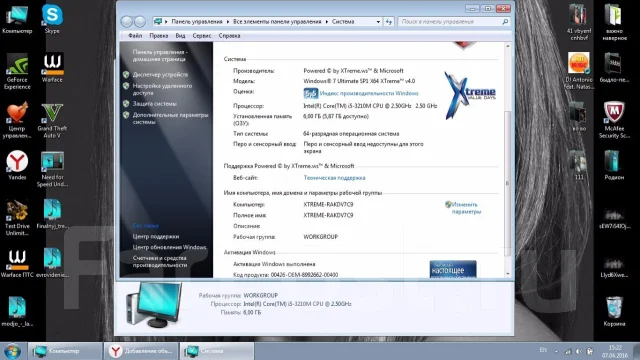Click the scrollbar up arrow

click(508, 46)
